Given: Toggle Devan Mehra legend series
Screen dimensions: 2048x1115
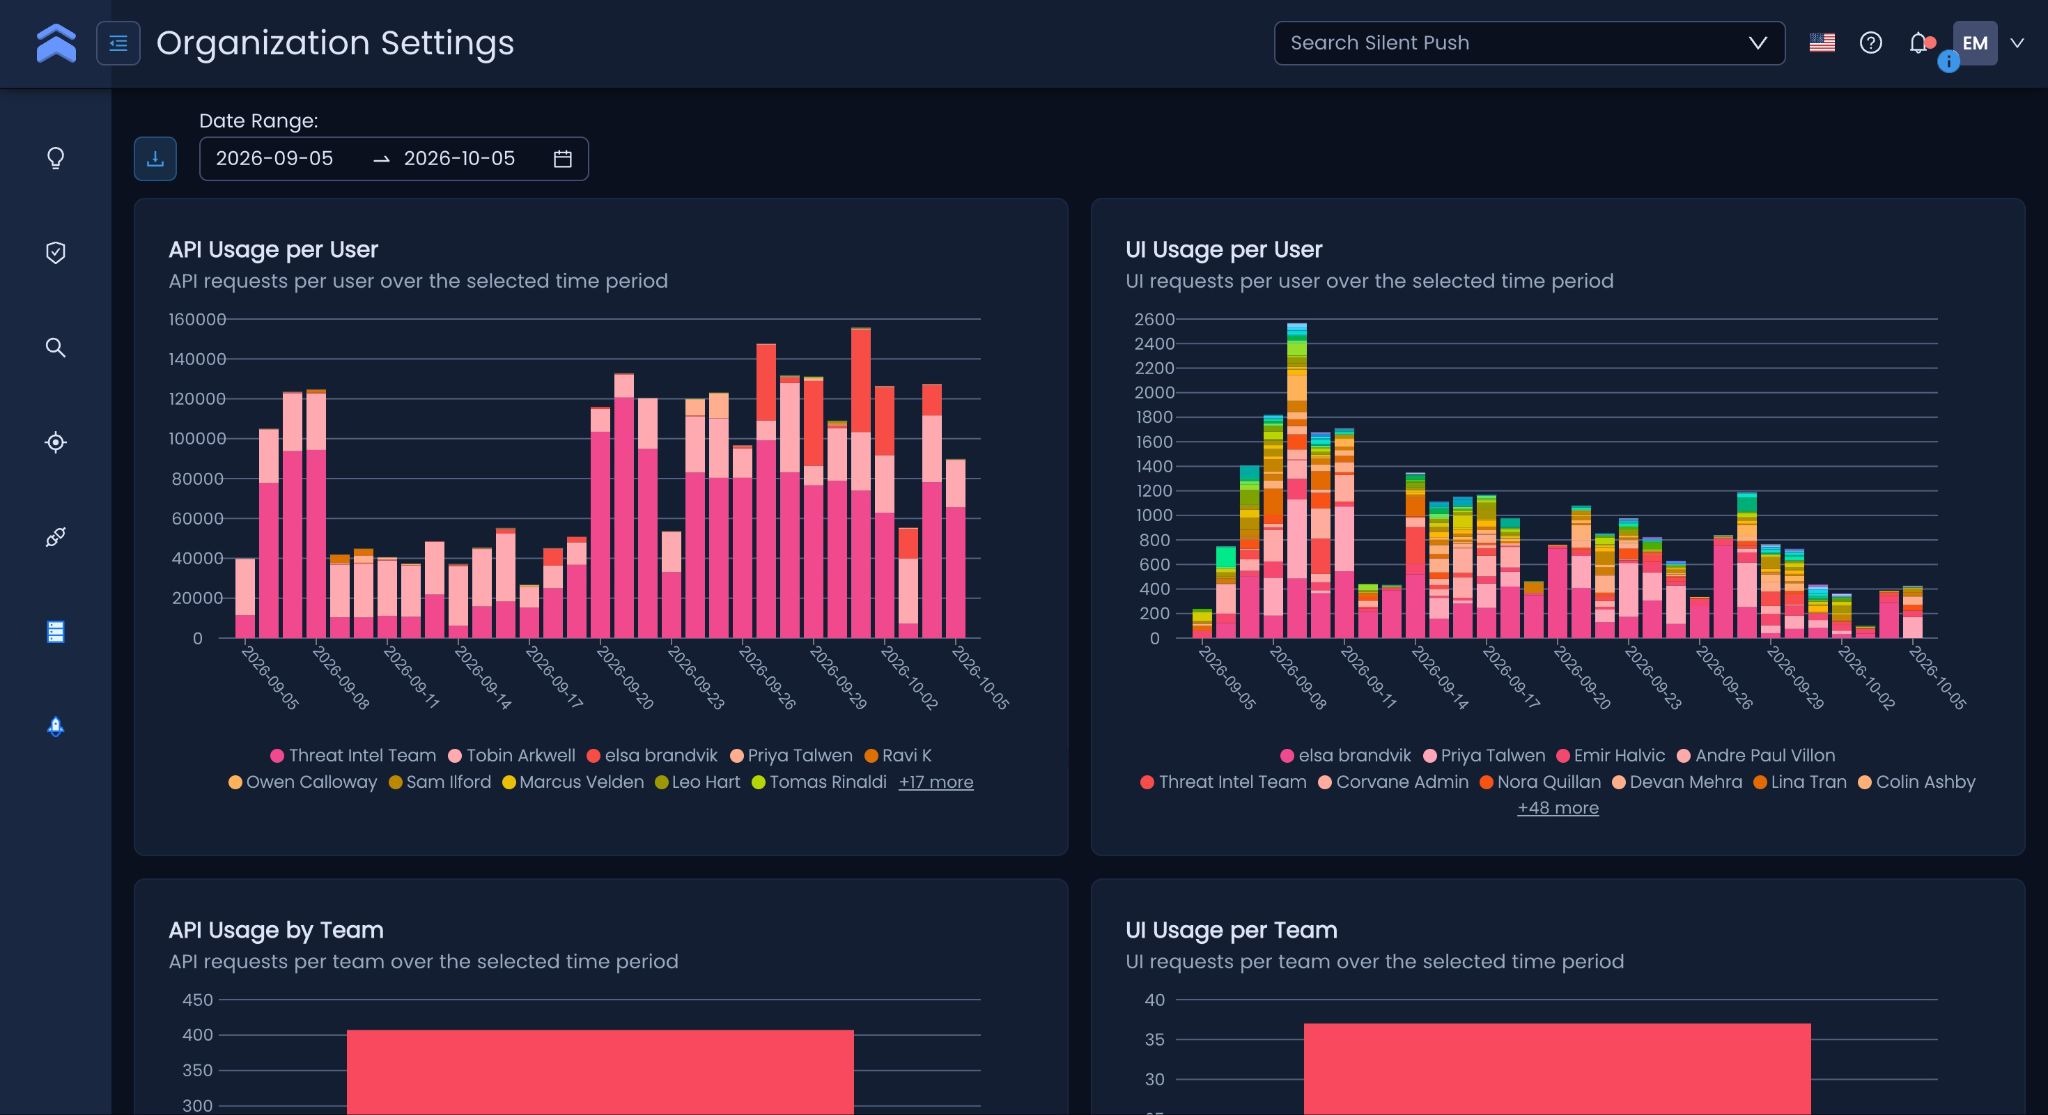Looking at the screenshot, I should [1677, 782].
